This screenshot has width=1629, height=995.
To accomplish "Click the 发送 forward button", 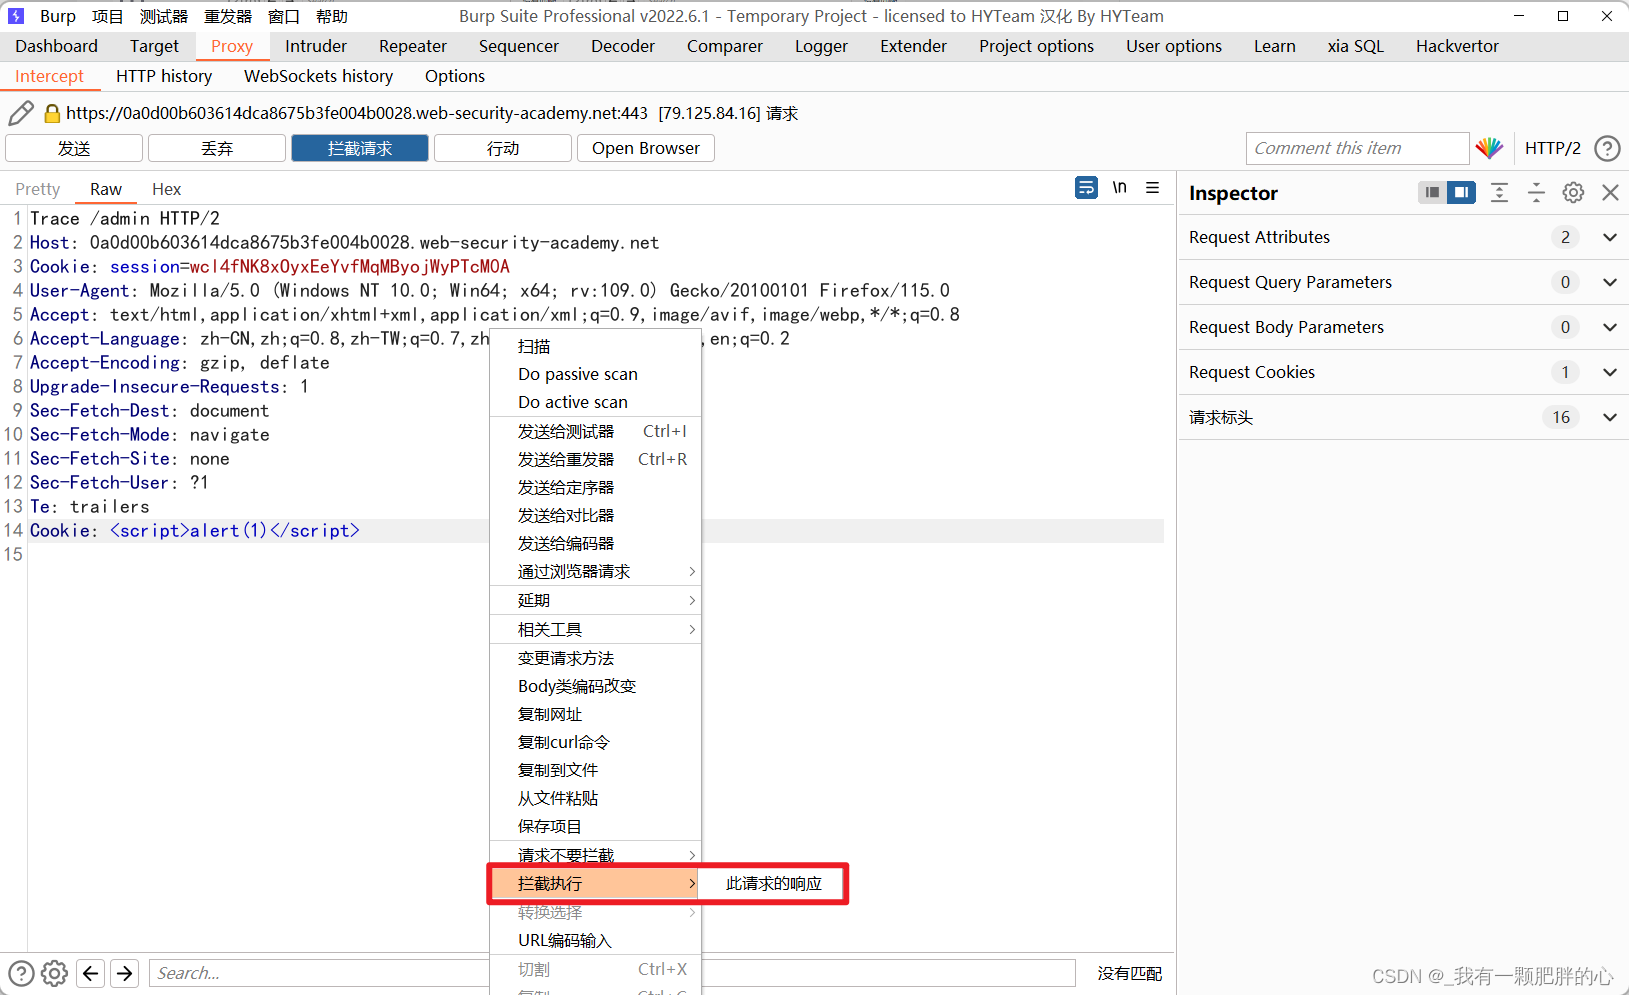I will [74, 148].
